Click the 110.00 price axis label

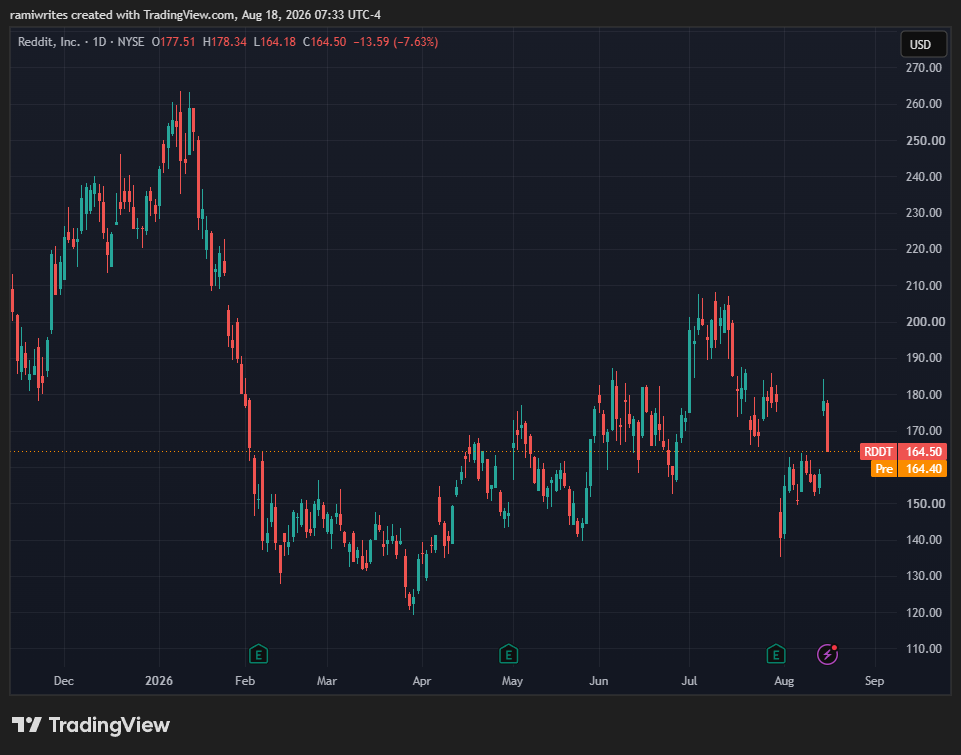[924, 649]
